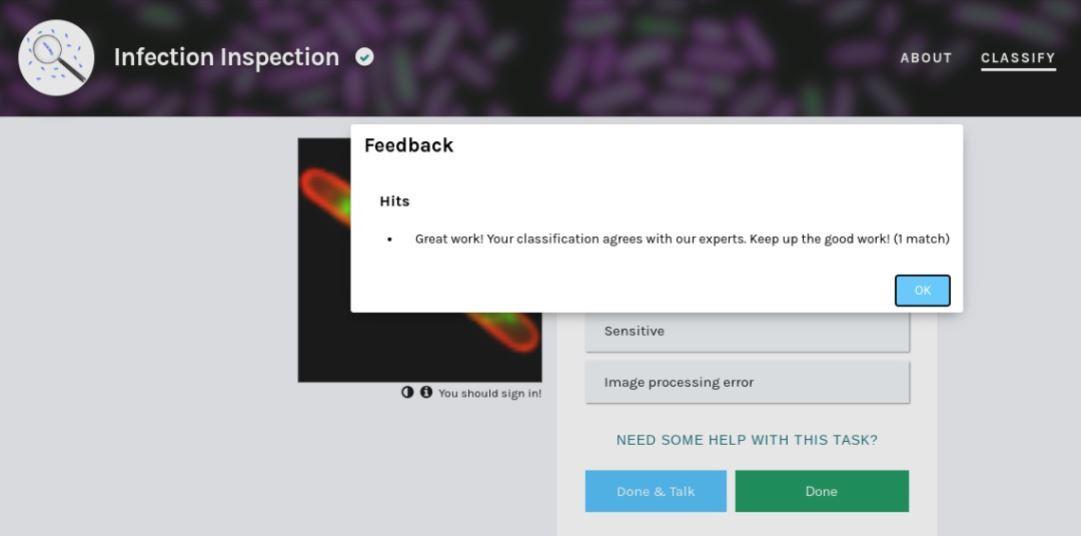Click the Feedback dialog heading
Screen dimensions: 1081x536
[x=408, y=145]
